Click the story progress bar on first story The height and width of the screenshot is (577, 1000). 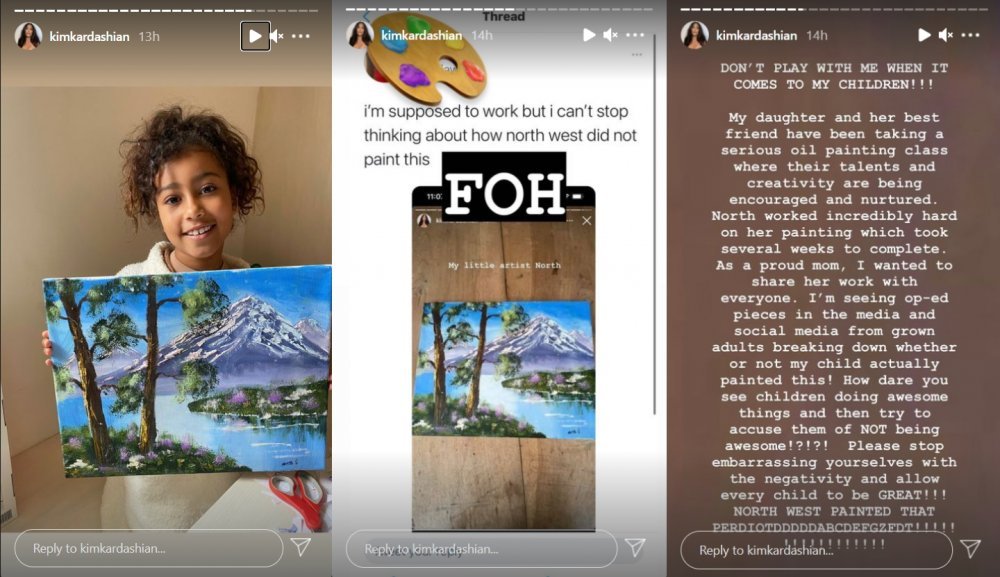166,10
